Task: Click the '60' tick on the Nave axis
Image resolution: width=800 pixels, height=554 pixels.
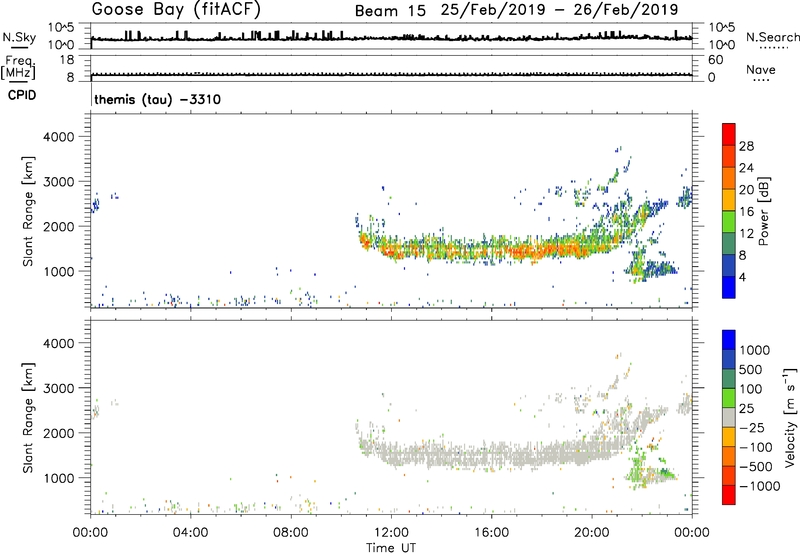Action: [715, 60]
